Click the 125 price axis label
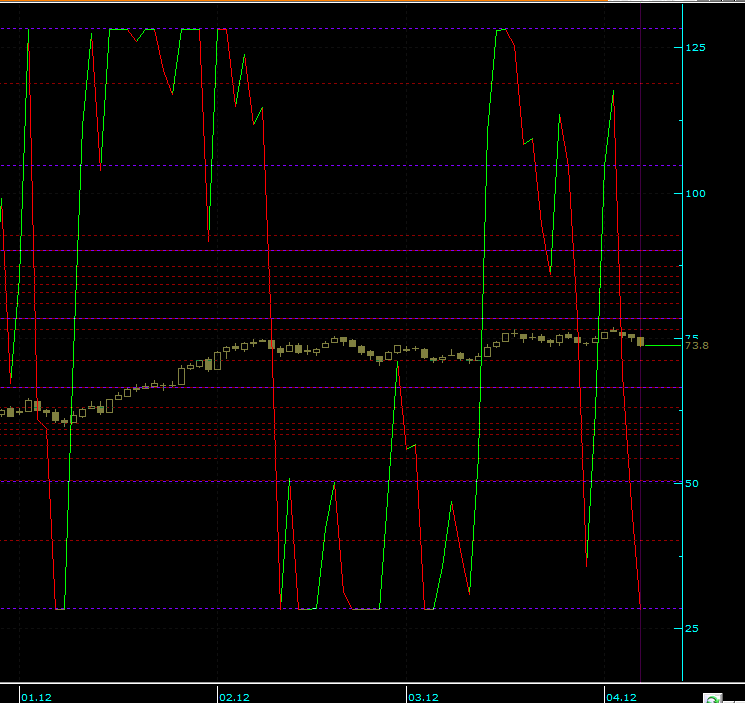The width and height of the screenshot is (745, 703). [x=695, y=48]
